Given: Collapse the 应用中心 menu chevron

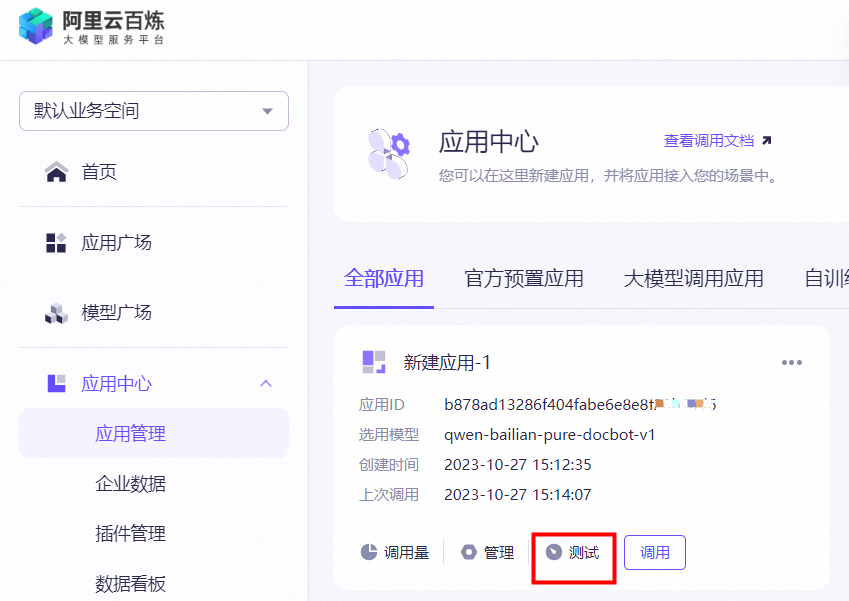Looking at the screenshot, I should pos(266,383).
